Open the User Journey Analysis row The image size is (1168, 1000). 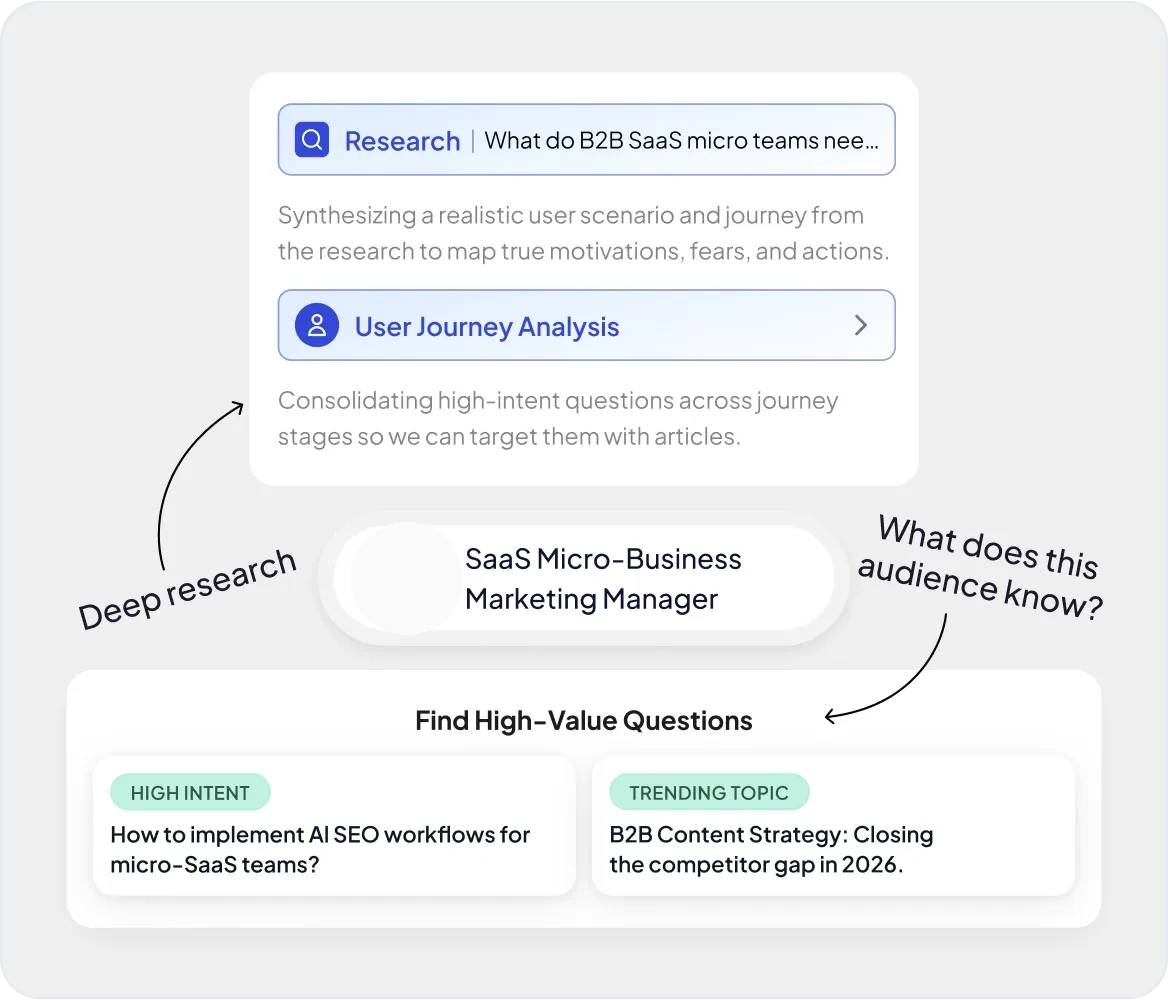[586, 325]
